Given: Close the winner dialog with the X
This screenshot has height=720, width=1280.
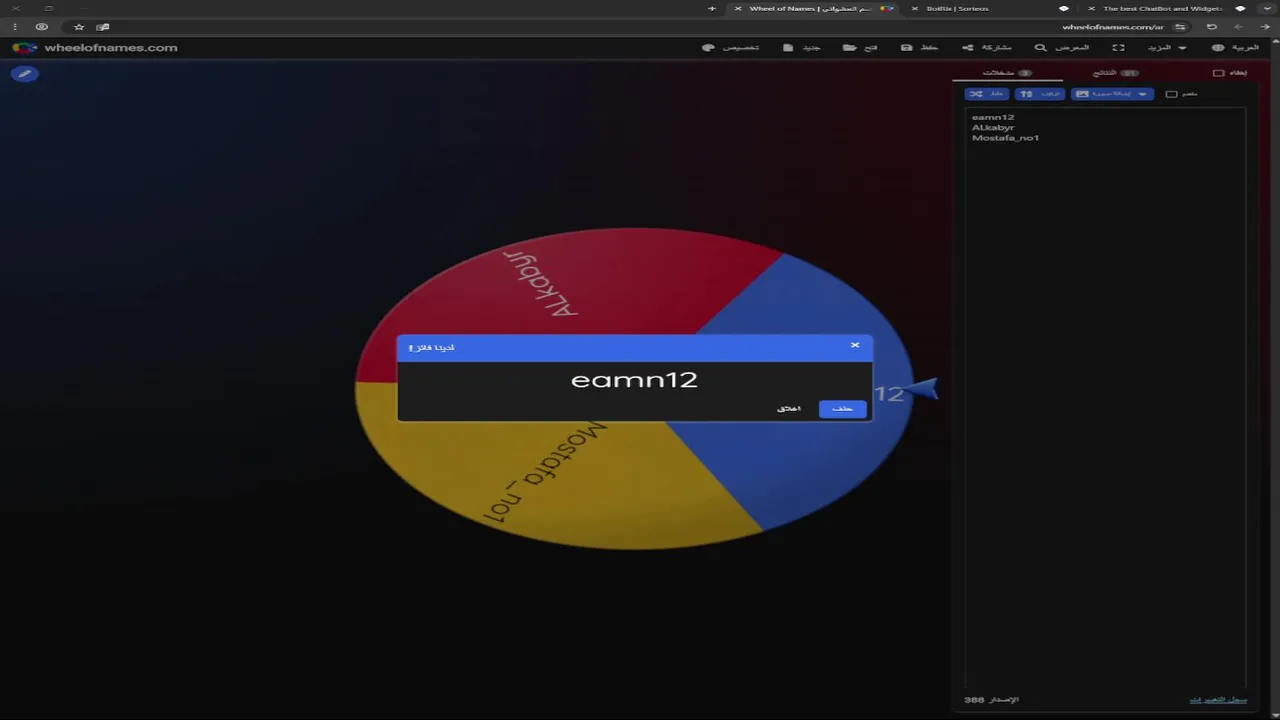Looking at the screenshot, I should point(855,345).
